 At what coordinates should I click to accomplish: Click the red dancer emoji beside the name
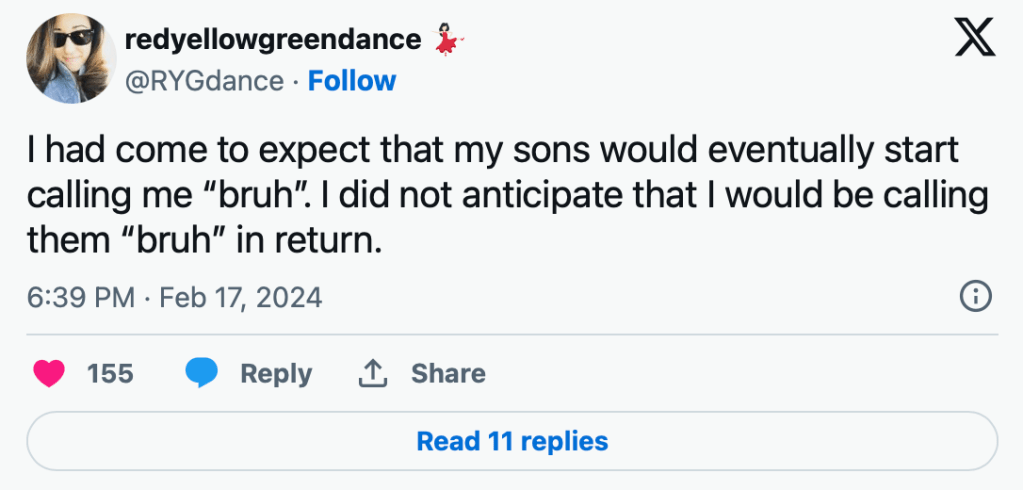(x=447, y=40)
